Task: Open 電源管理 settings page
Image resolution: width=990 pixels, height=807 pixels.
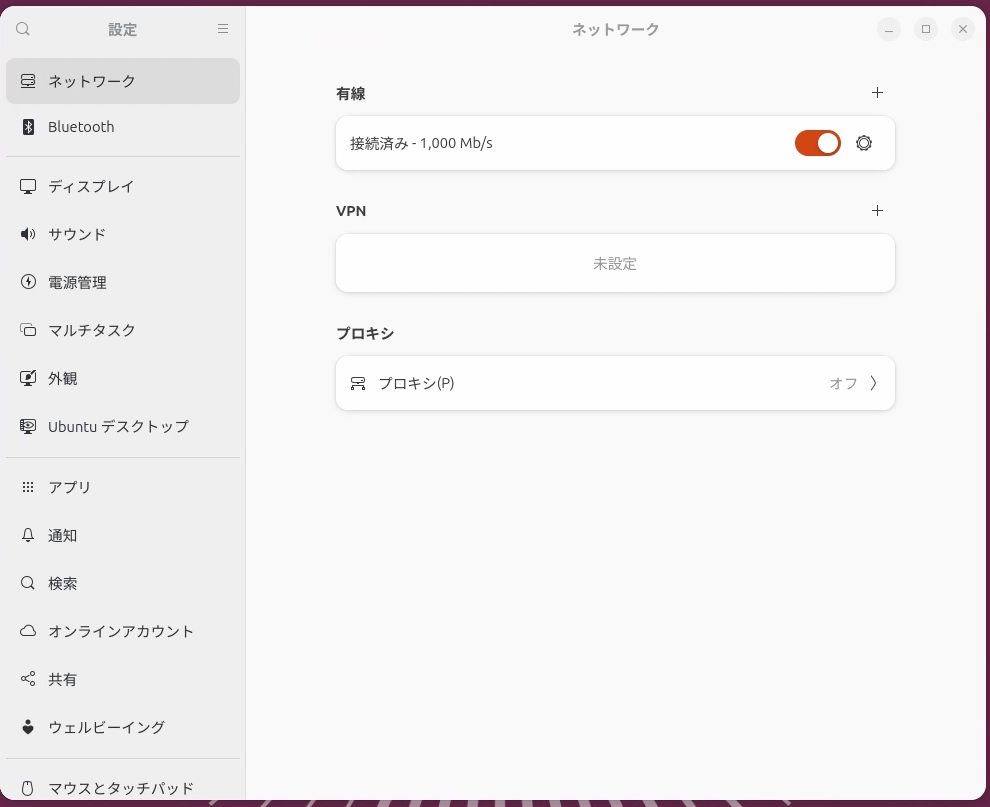Action: coord(123,282)
